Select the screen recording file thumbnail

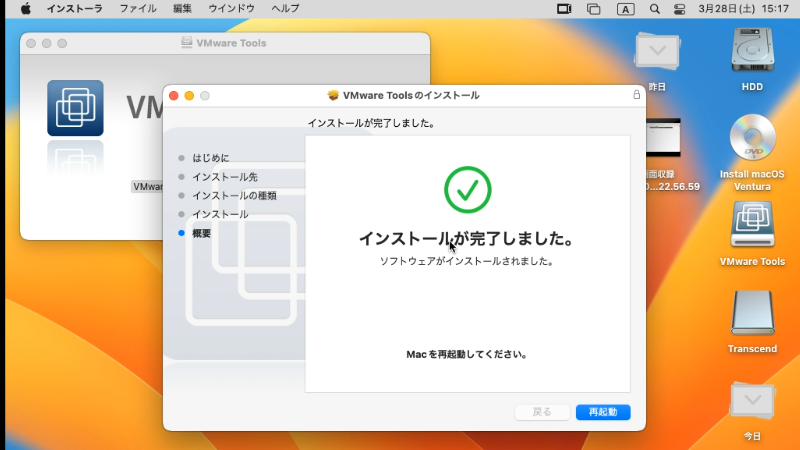(663, 138)
